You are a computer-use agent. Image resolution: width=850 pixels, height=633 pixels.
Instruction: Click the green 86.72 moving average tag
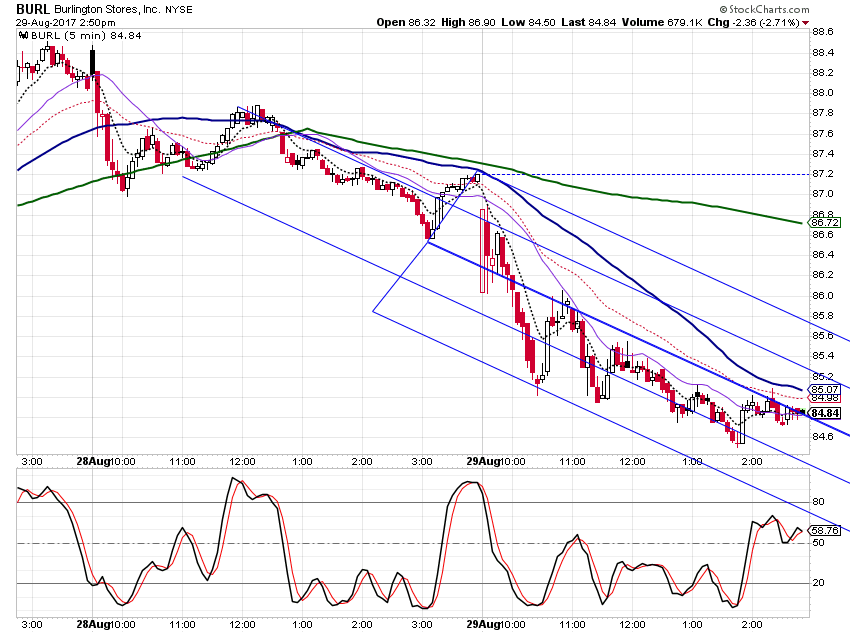pyautogui.click(x=824, y=222)
